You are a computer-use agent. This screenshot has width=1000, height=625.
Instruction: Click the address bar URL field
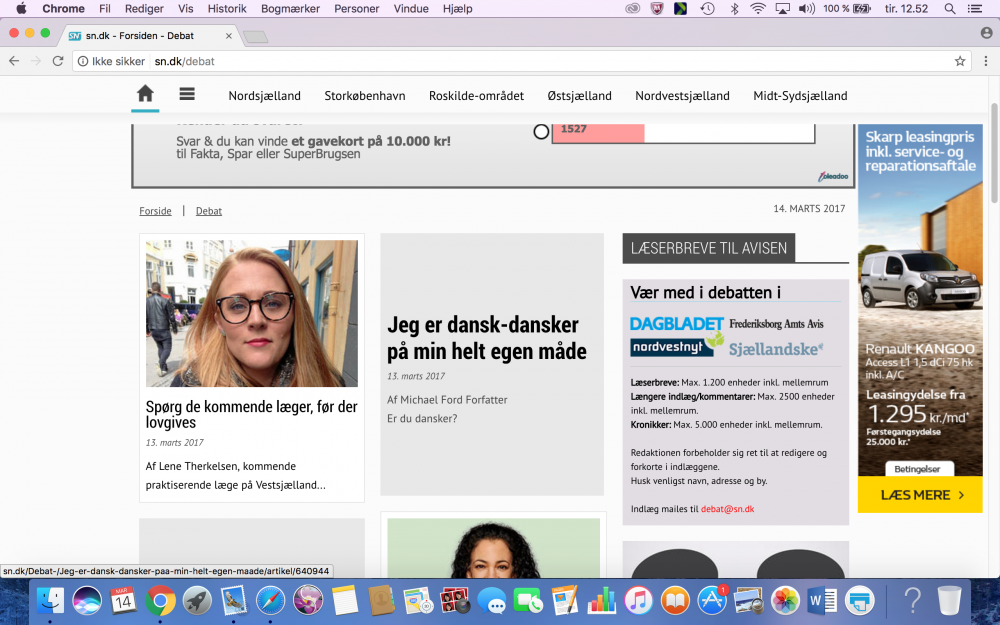[x=500, y=61]
